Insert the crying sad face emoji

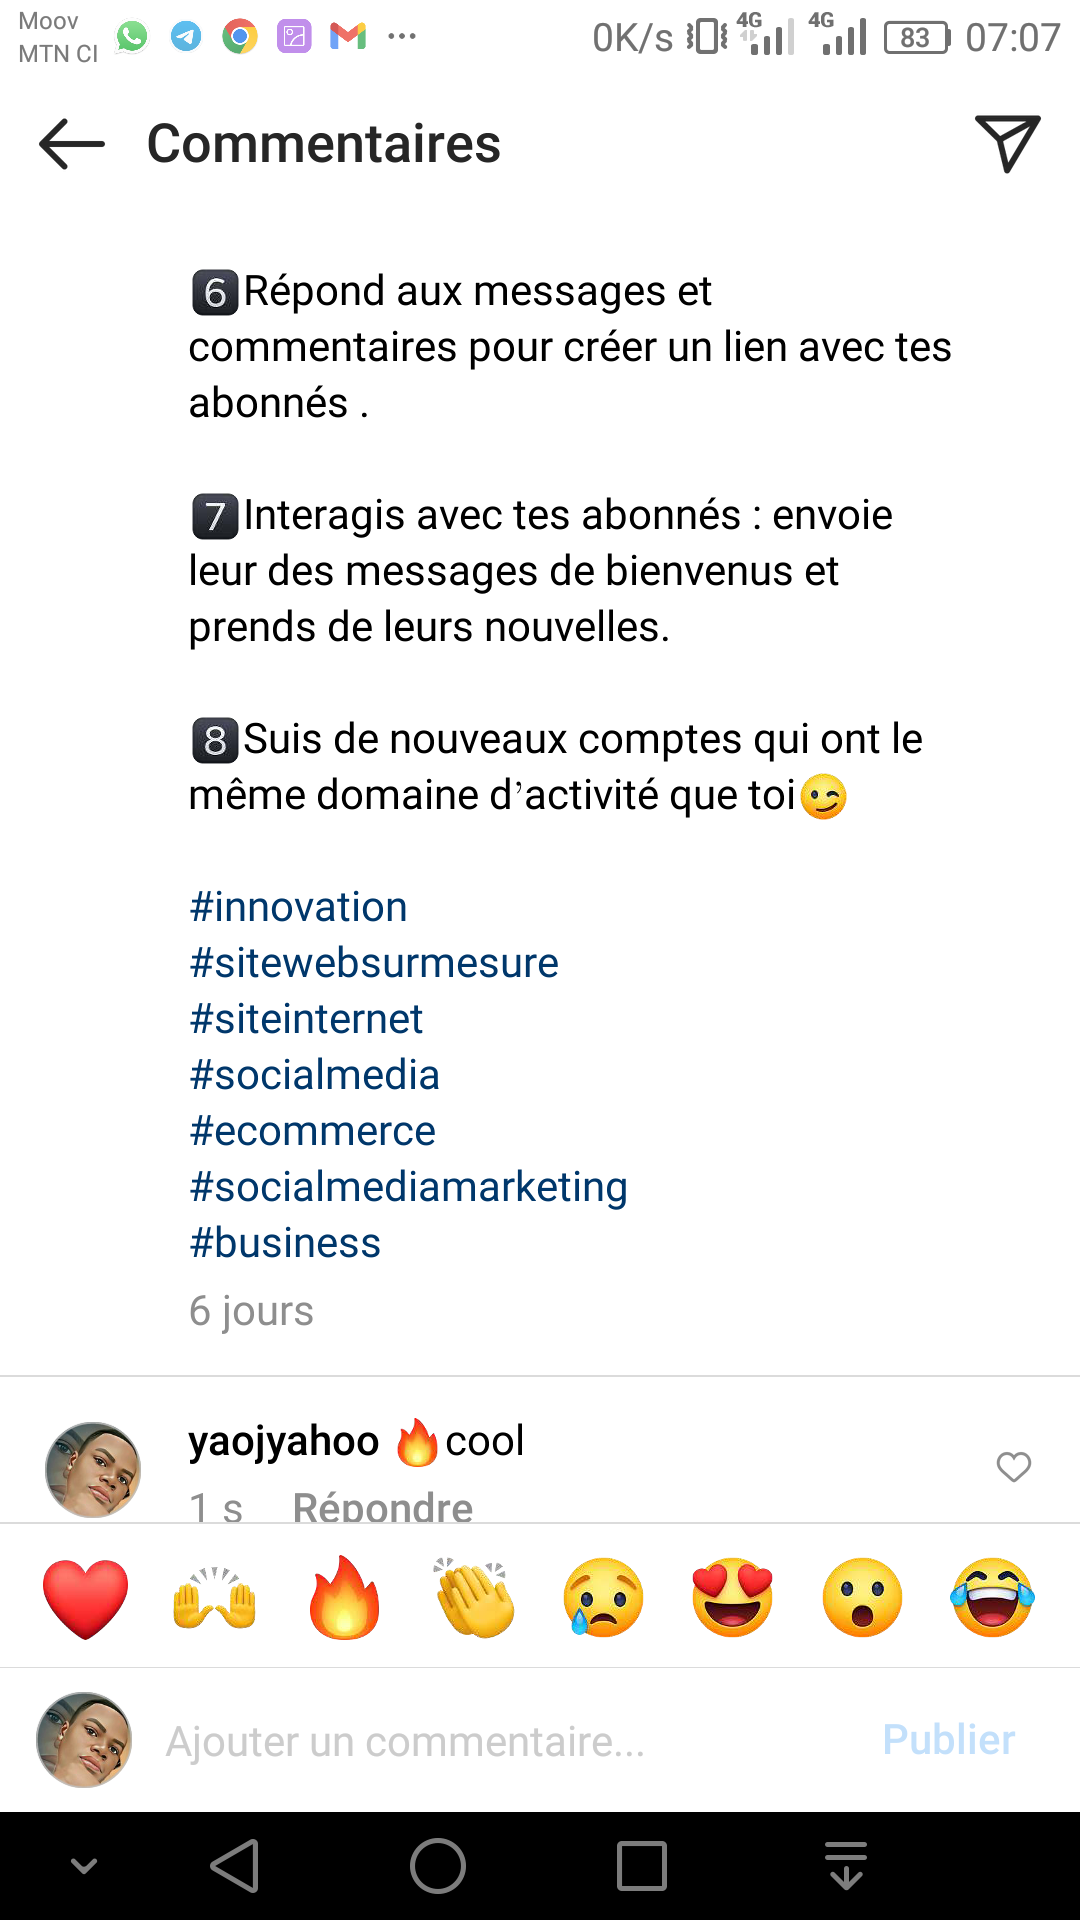[x=604, y=1597]
